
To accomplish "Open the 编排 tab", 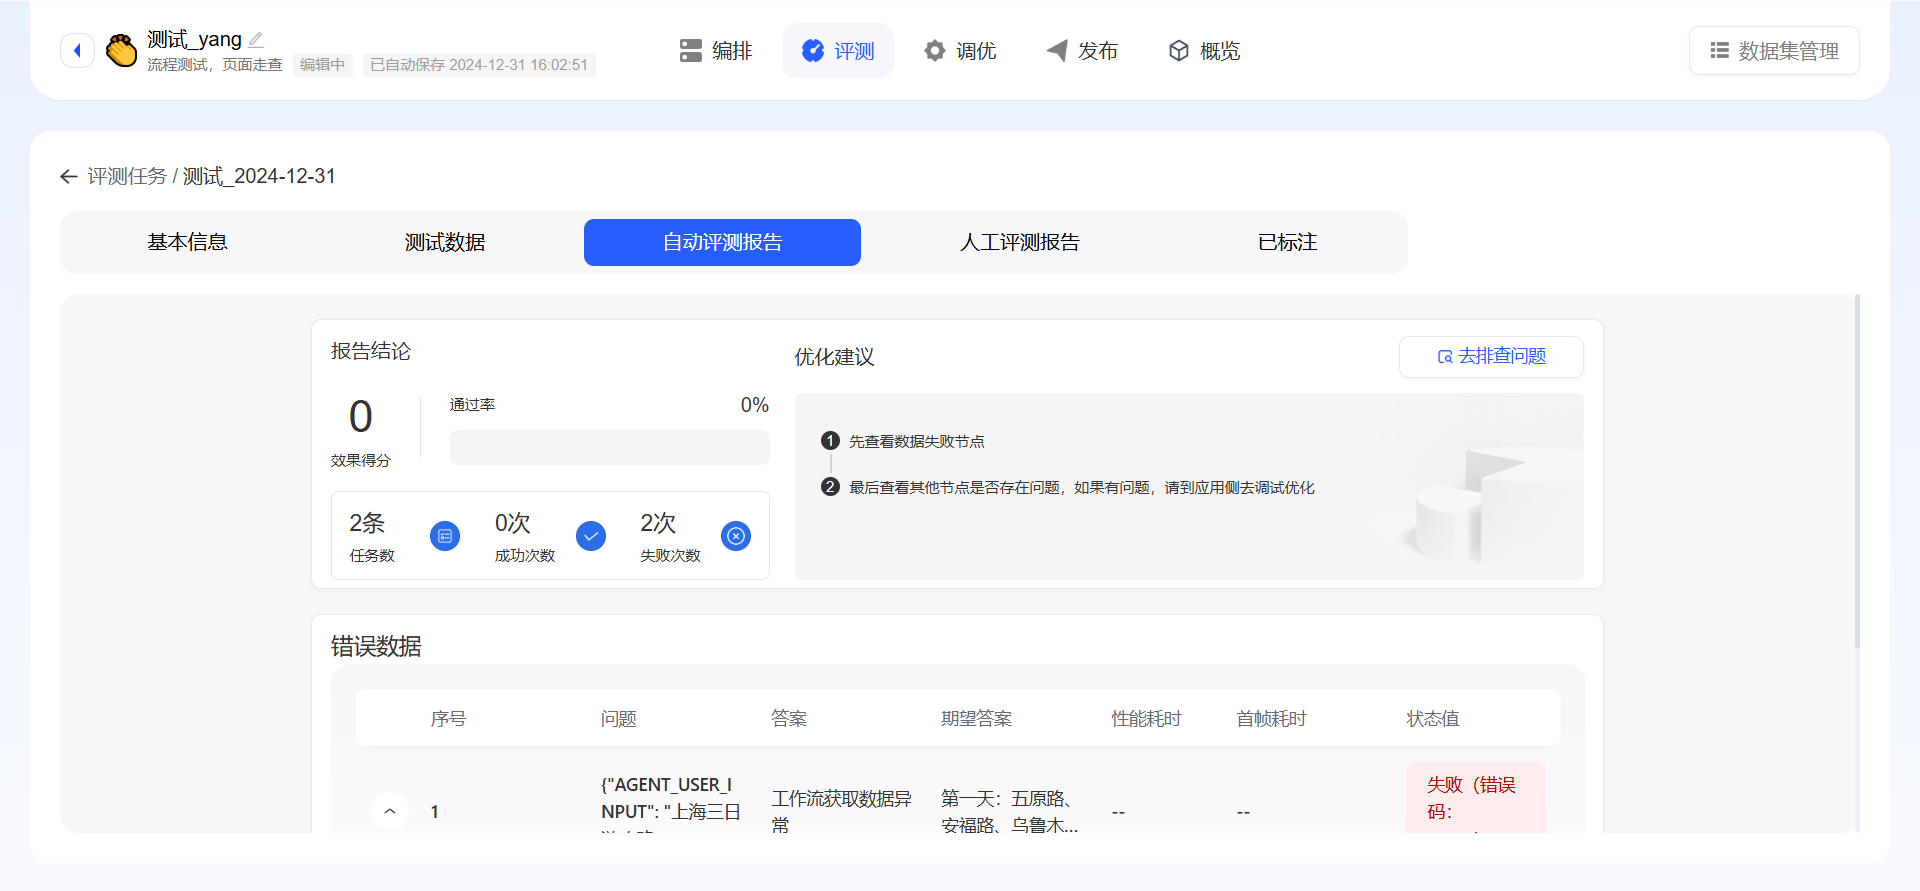I will (x=716, y=51).
